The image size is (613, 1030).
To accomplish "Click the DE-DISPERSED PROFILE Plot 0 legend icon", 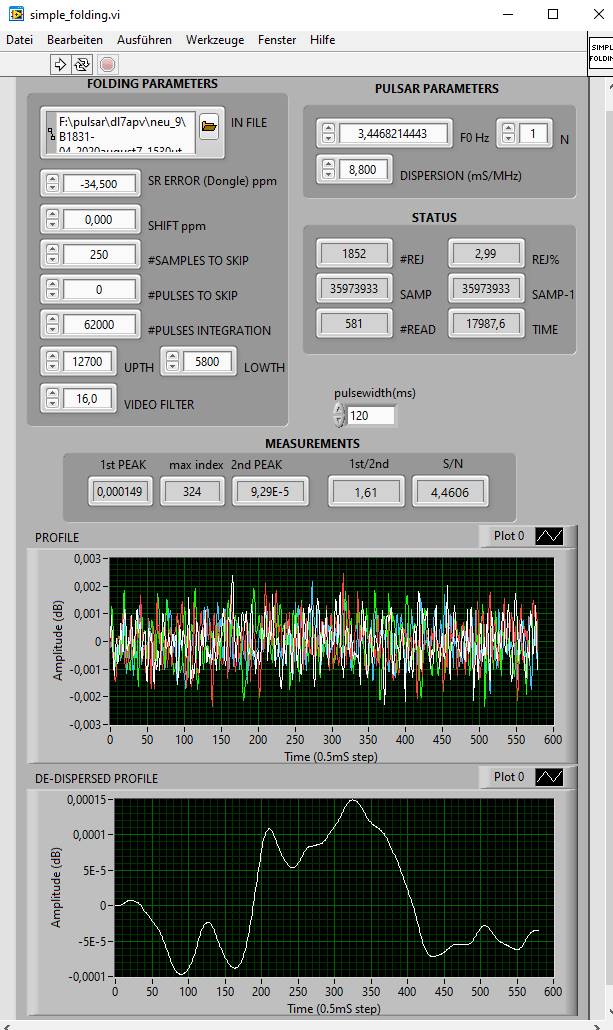I will click(x=549, y=777).
